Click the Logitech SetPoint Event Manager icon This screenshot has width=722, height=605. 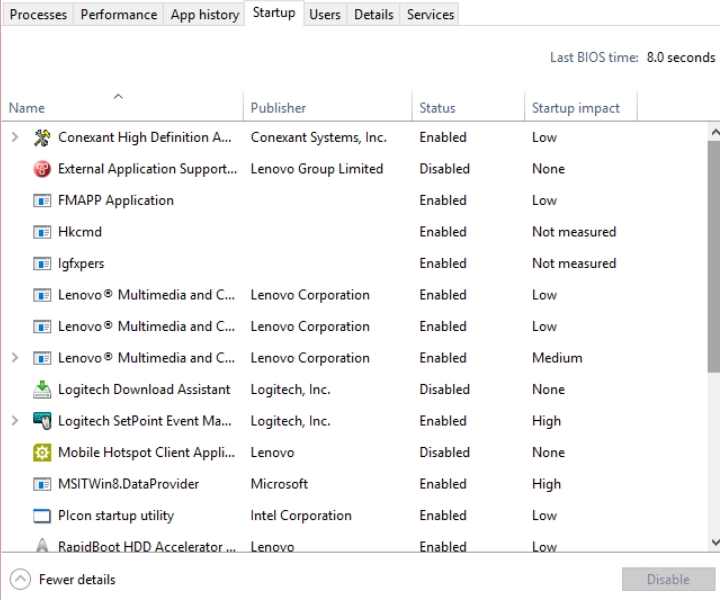tap(42, 421)
